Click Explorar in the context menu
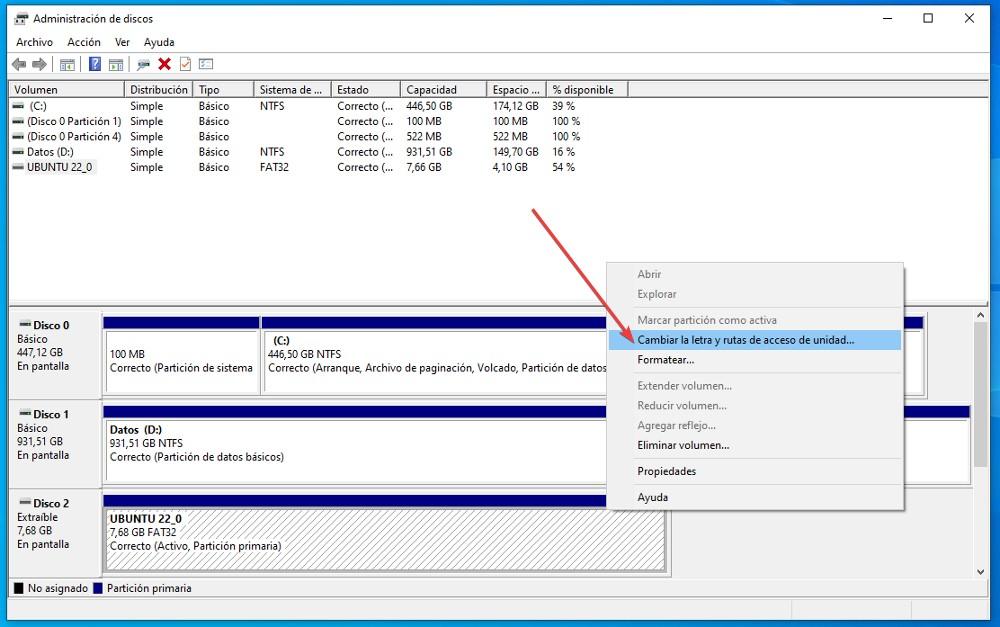This screenshot has width=1000, height=627. (658, 293)
